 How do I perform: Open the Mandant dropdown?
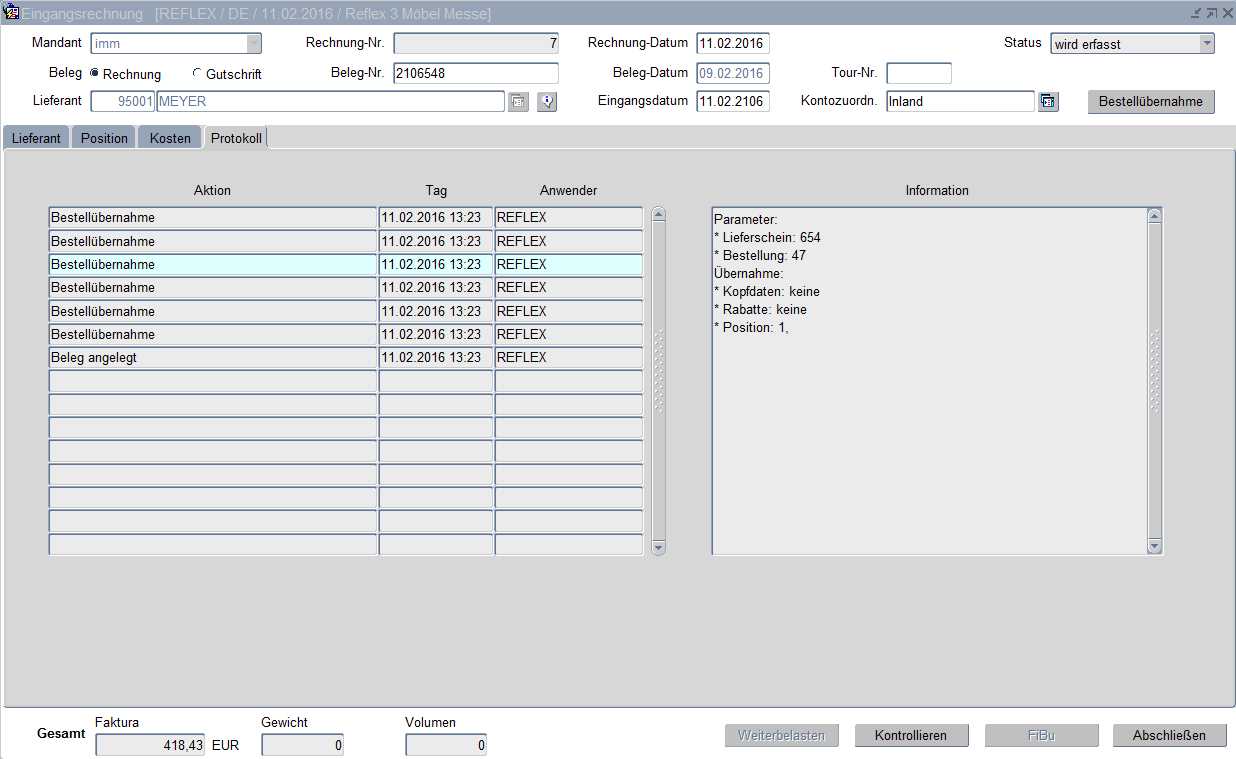tap(253, 44)
